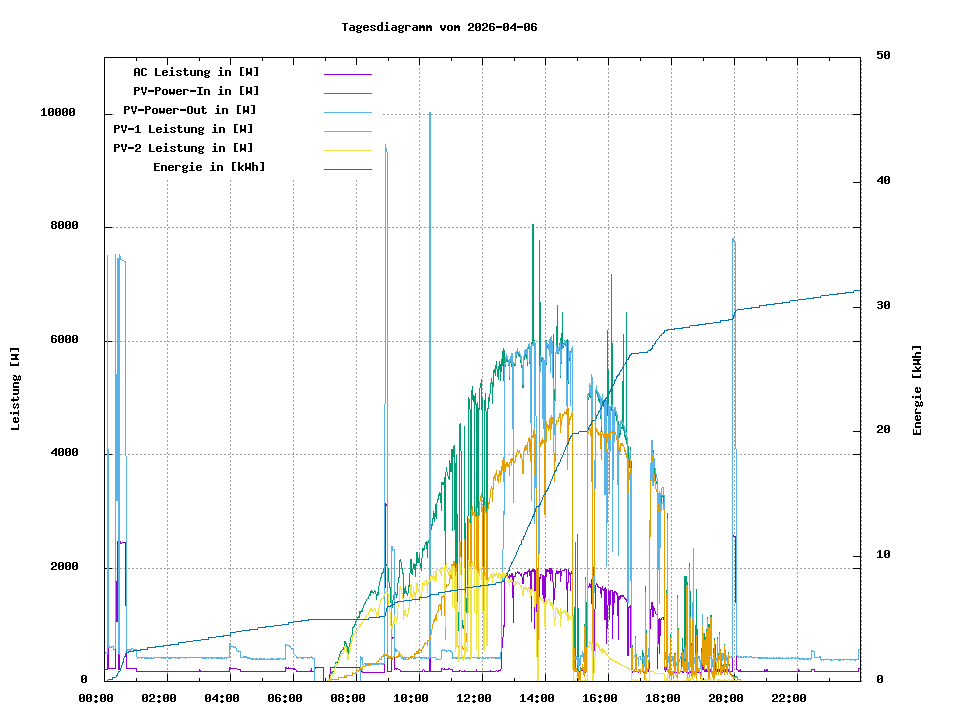Click the 50 tick on the energy axis
This screenshot has height=720, width=960.
[x=883, y=56]
